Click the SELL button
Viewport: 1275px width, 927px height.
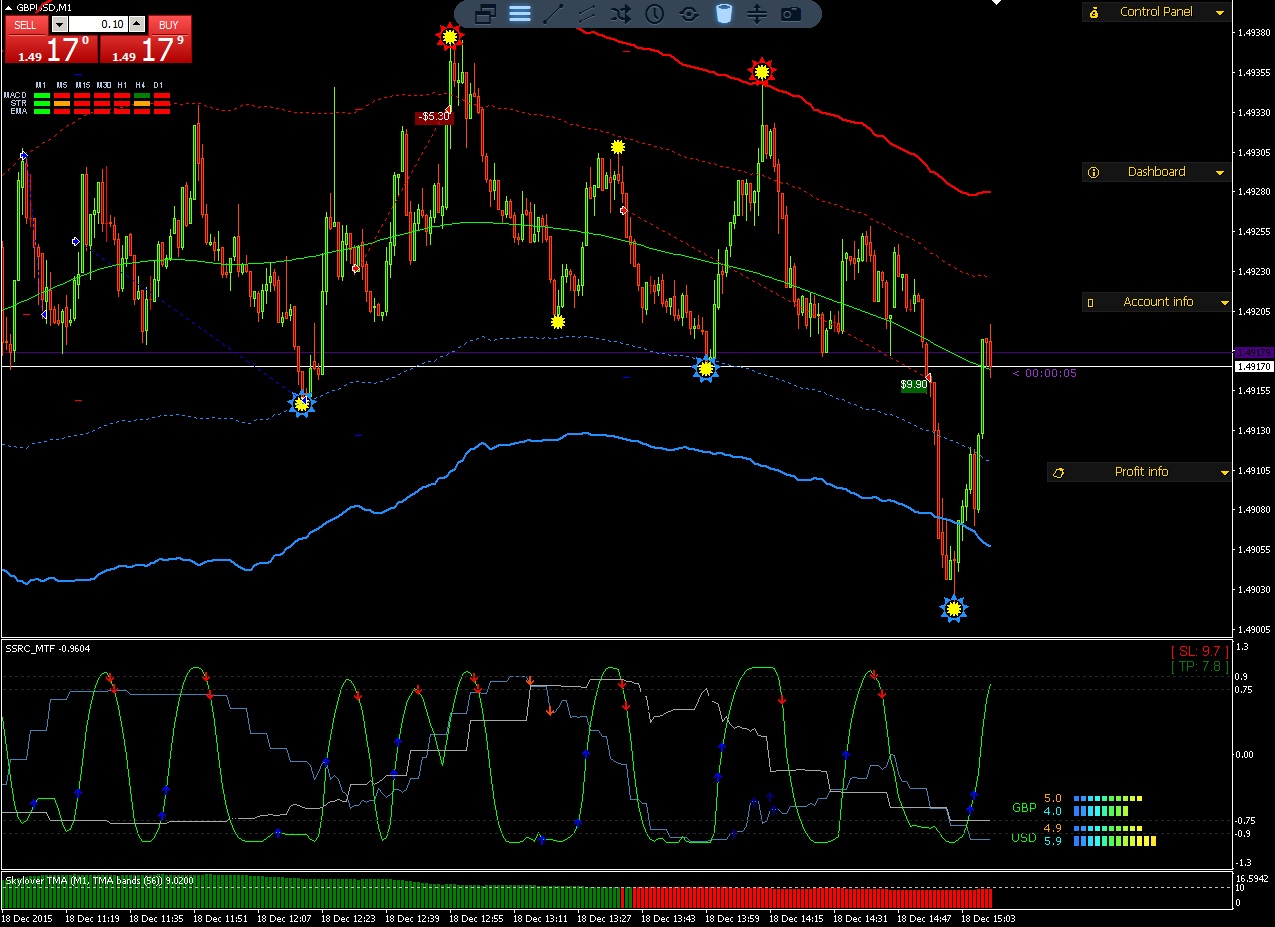25,25
